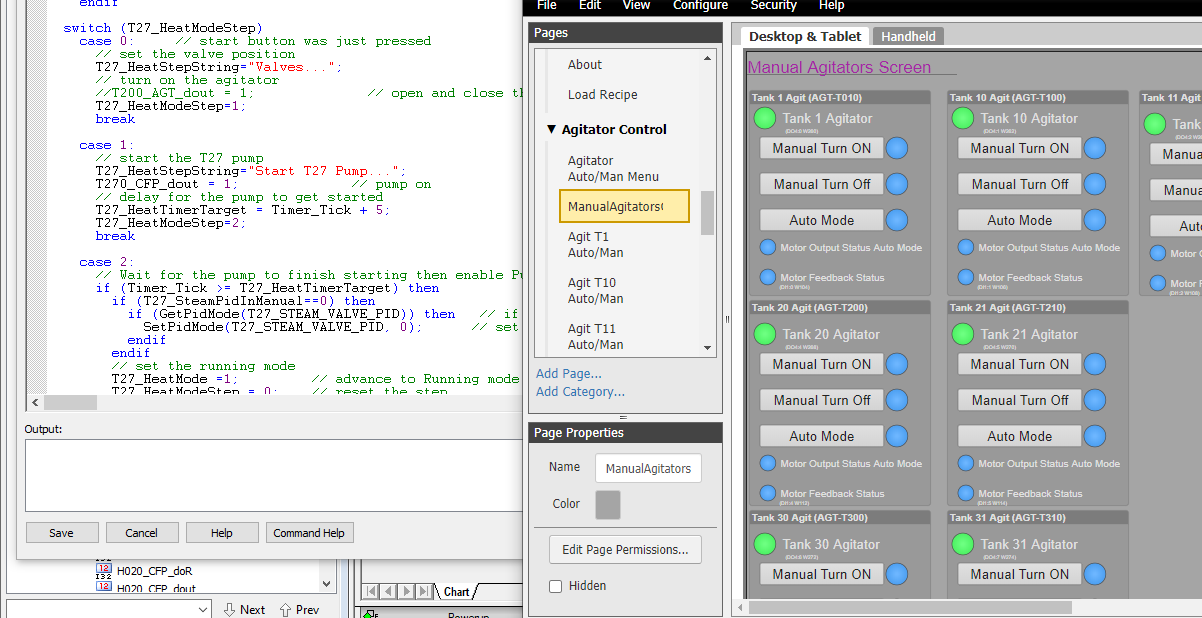Open the combo box dropdown left of Next

203,609
